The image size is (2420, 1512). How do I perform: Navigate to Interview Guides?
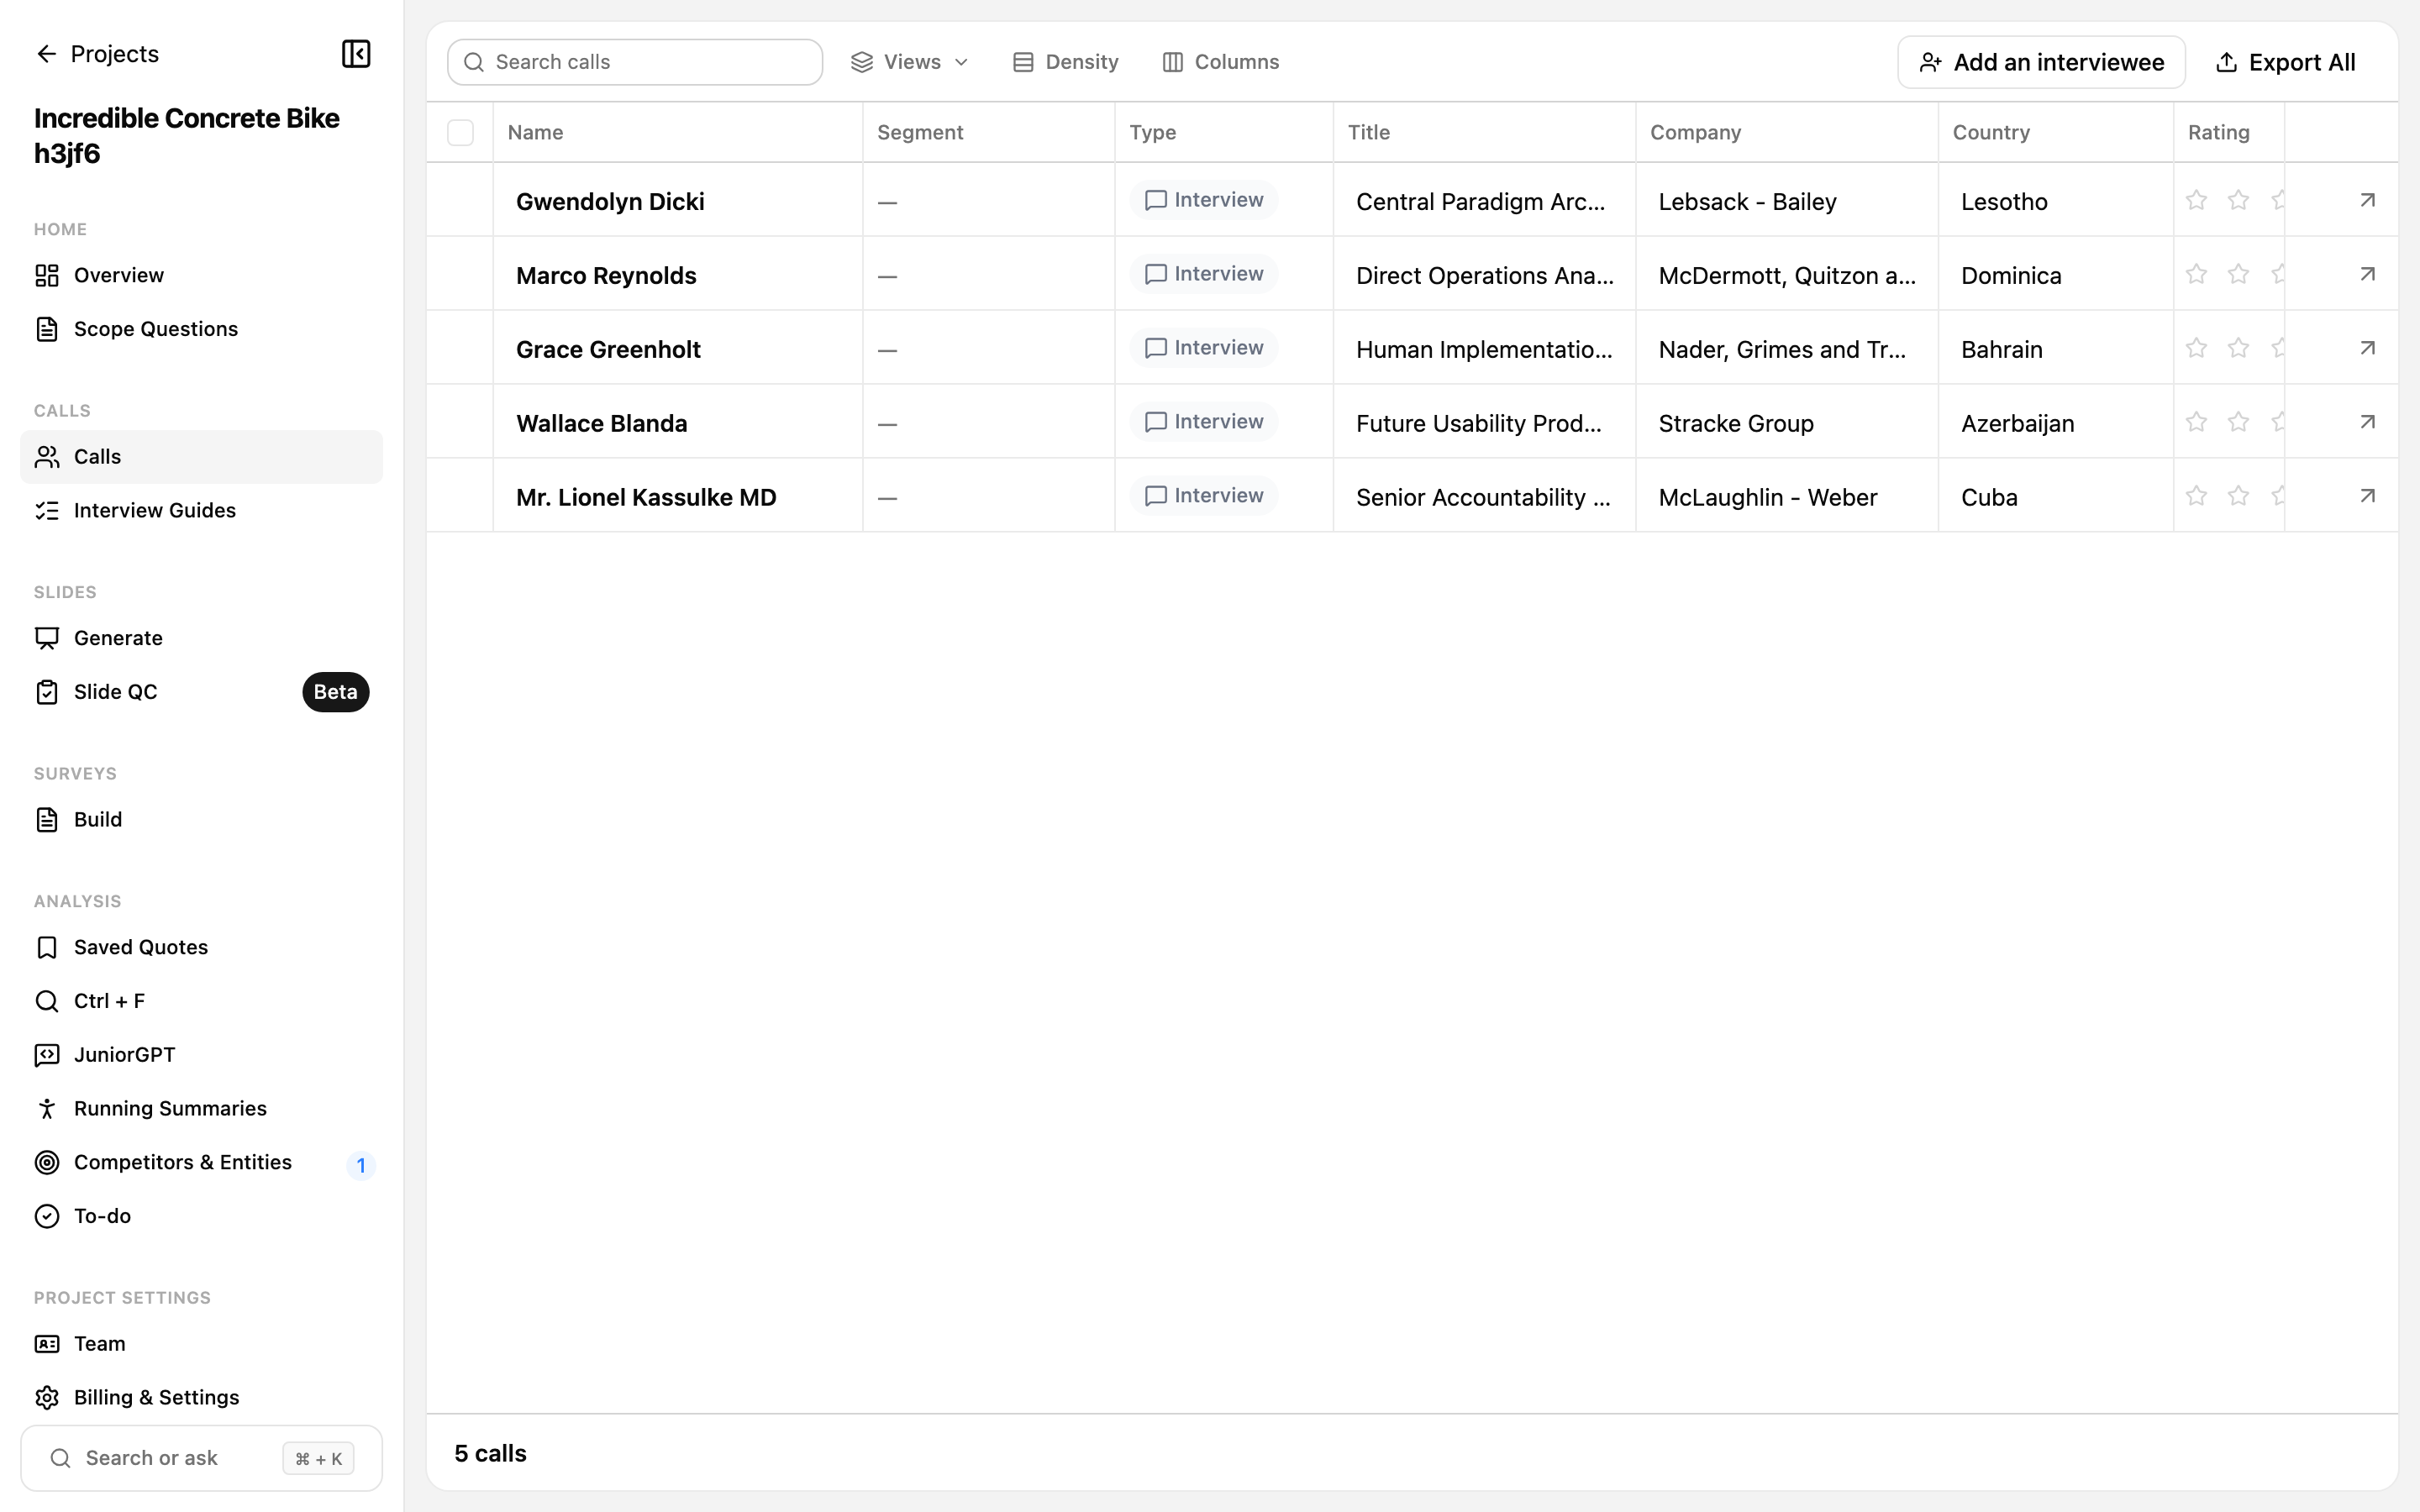[x=201, y=510]
